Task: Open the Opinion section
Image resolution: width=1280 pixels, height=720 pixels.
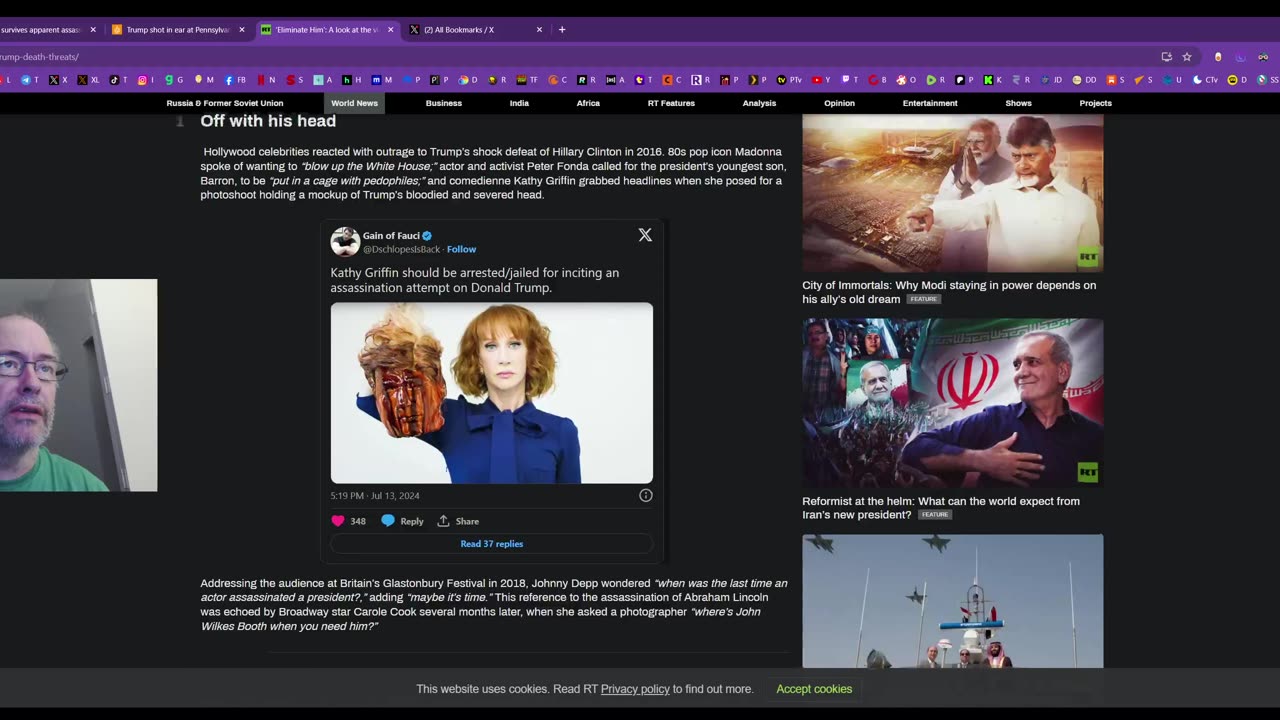Action: [839, 103]
